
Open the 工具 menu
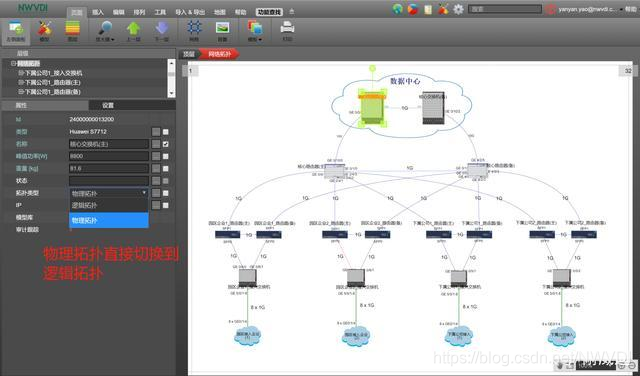point(160,12)
